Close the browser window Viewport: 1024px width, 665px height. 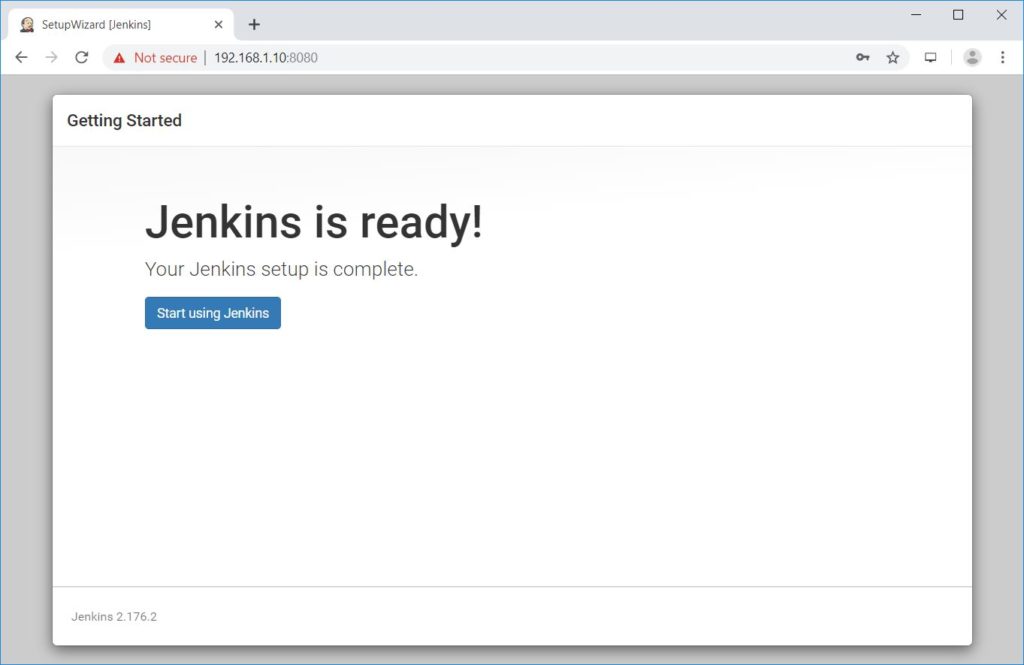point(1001,14)
